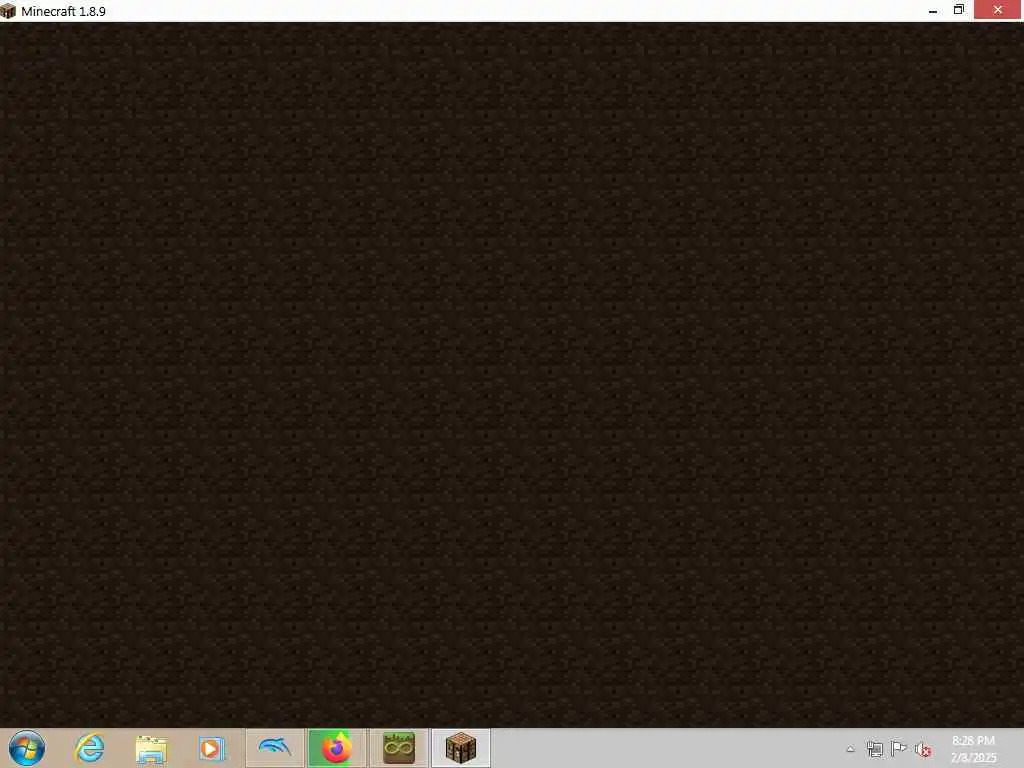Image resolution: width=1024 pixels, height=768 pixels.
Task: Select the Minecraft crafting table taskbar icon
Action: coord(460,748)
